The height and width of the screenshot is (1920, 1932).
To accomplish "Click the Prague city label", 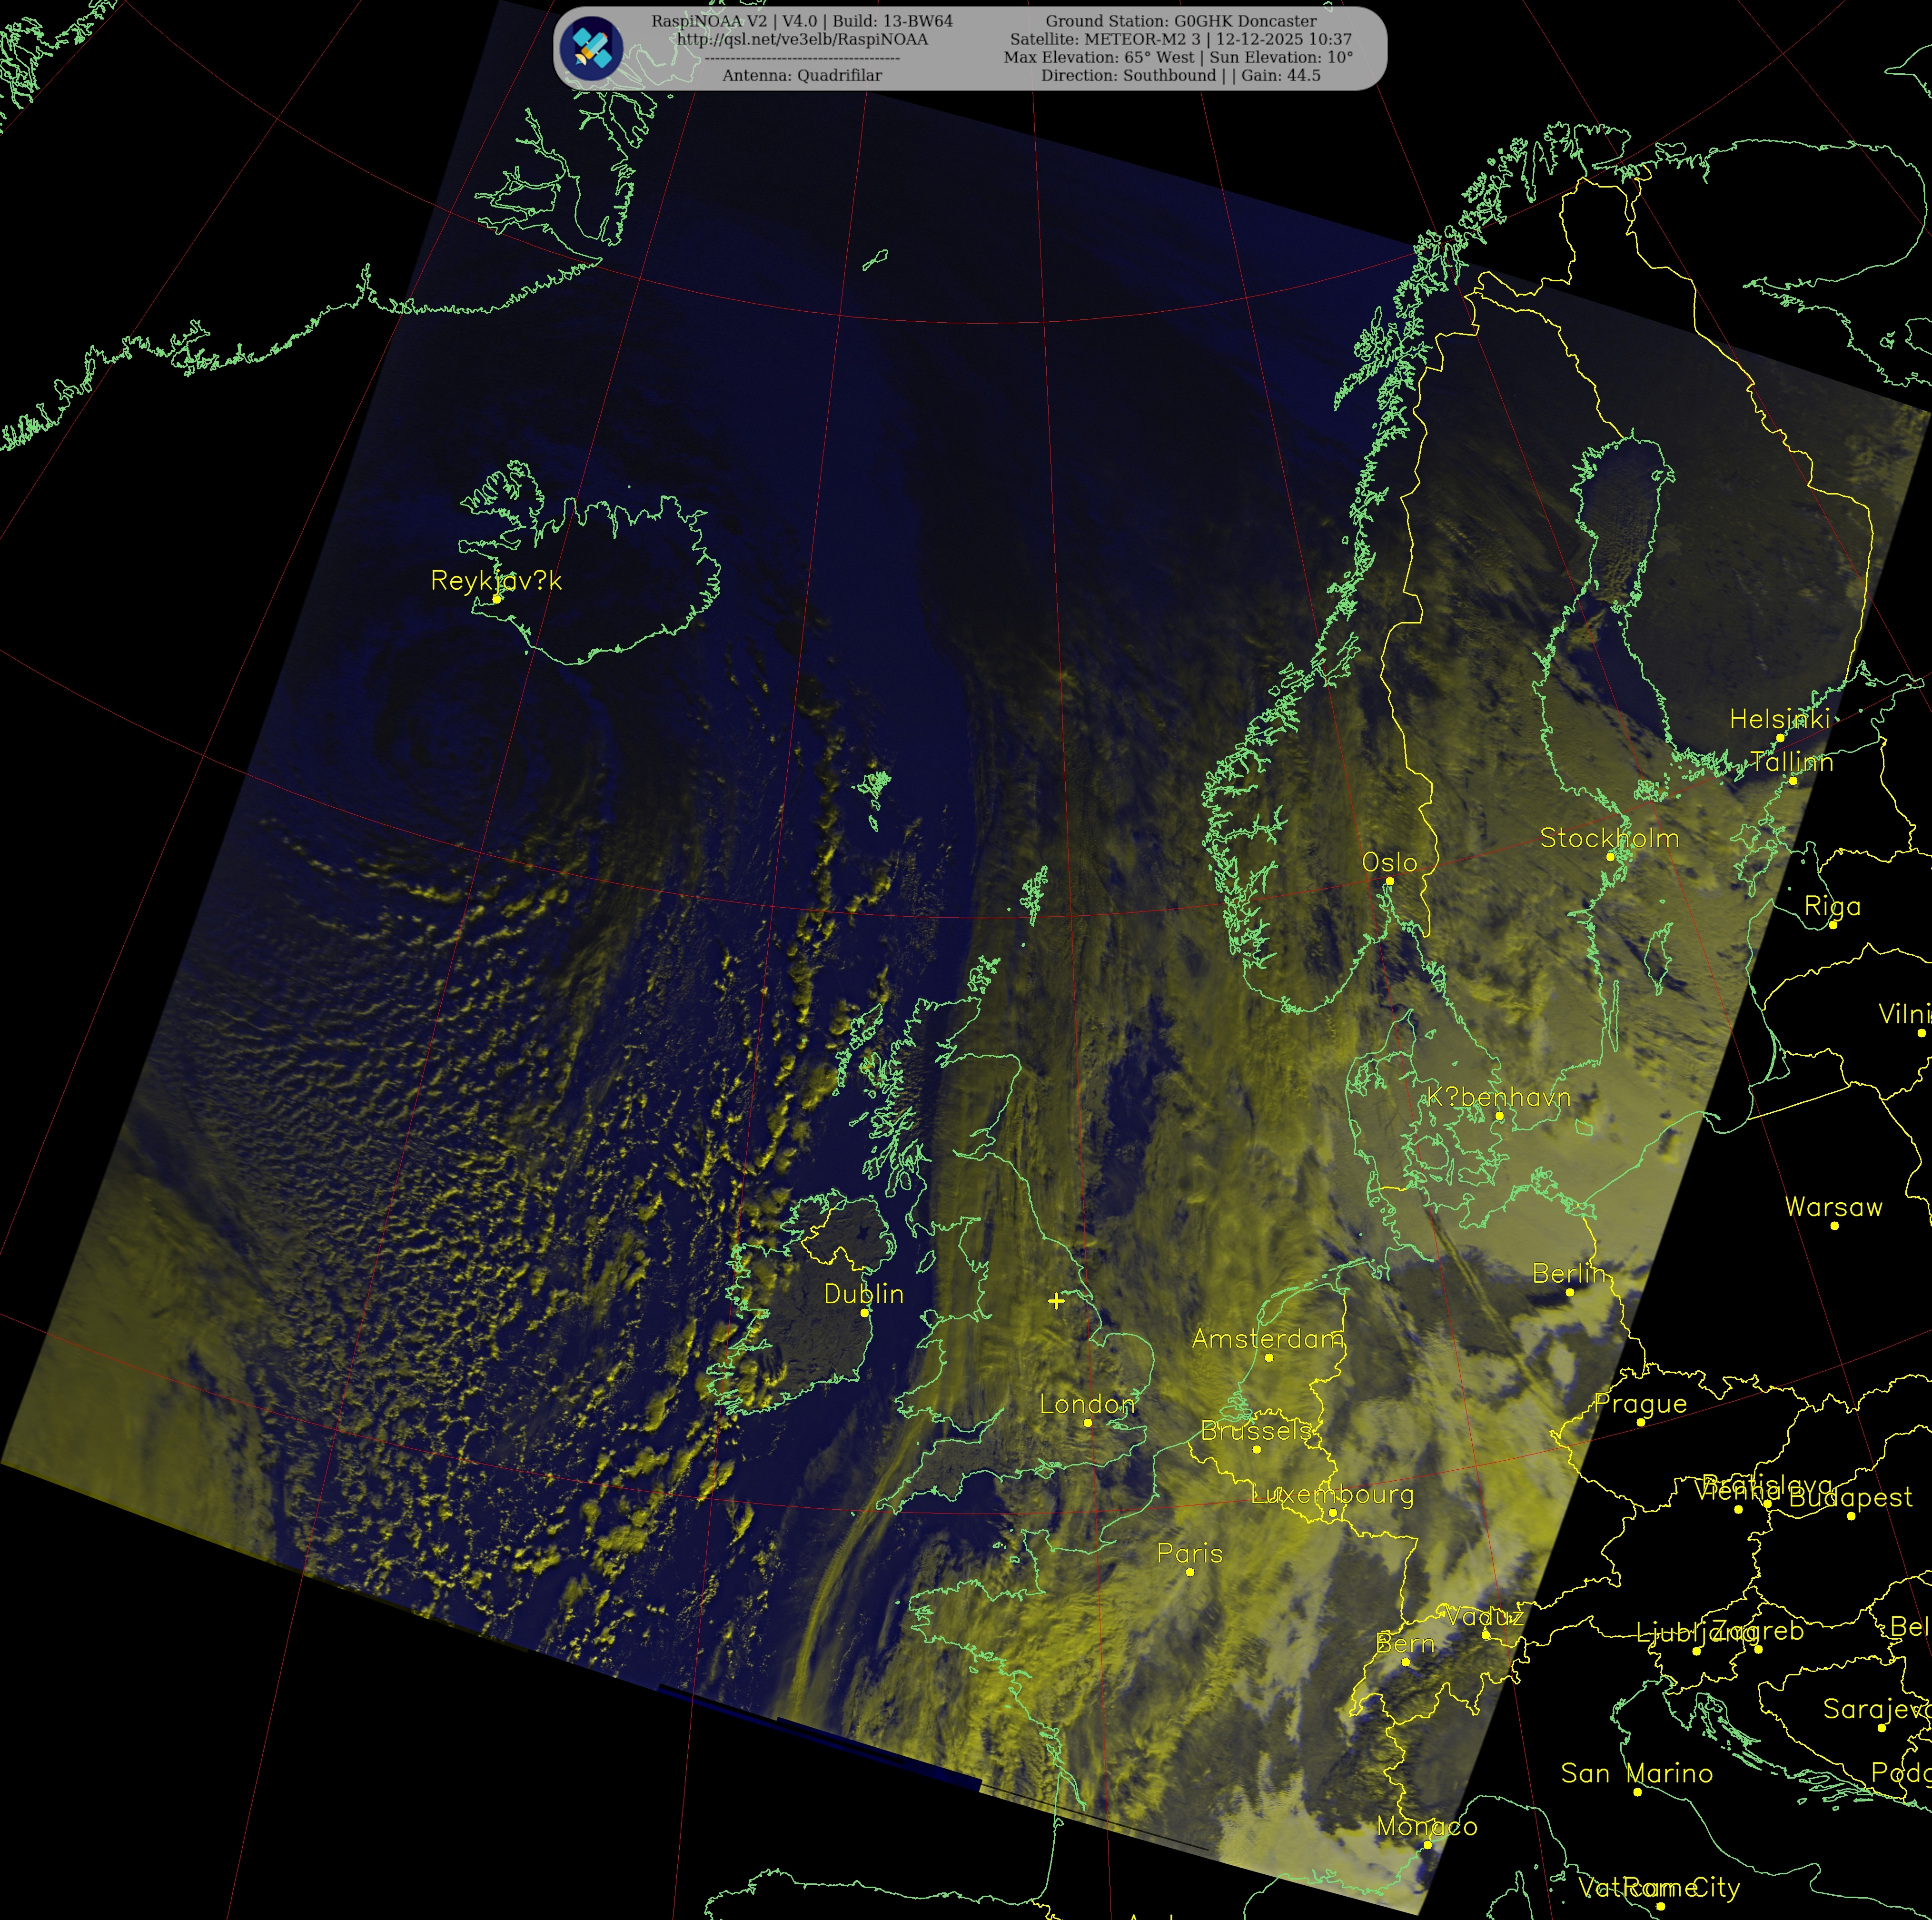I will click(1640, 1403).
